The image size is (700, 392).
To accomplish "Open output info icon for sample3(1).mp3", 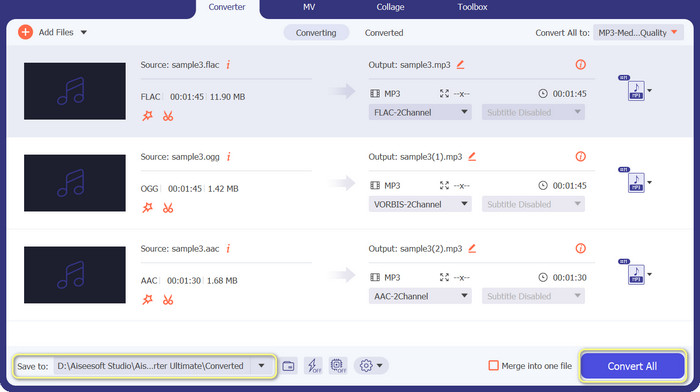I will click(580, 157).
